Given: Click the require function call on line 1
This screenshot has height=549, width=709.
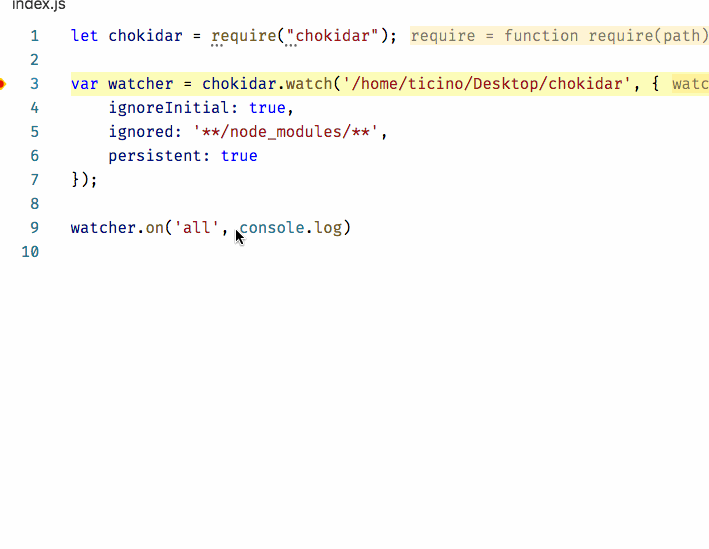Looking at the screenshot, I should click(x=244, y=36).
